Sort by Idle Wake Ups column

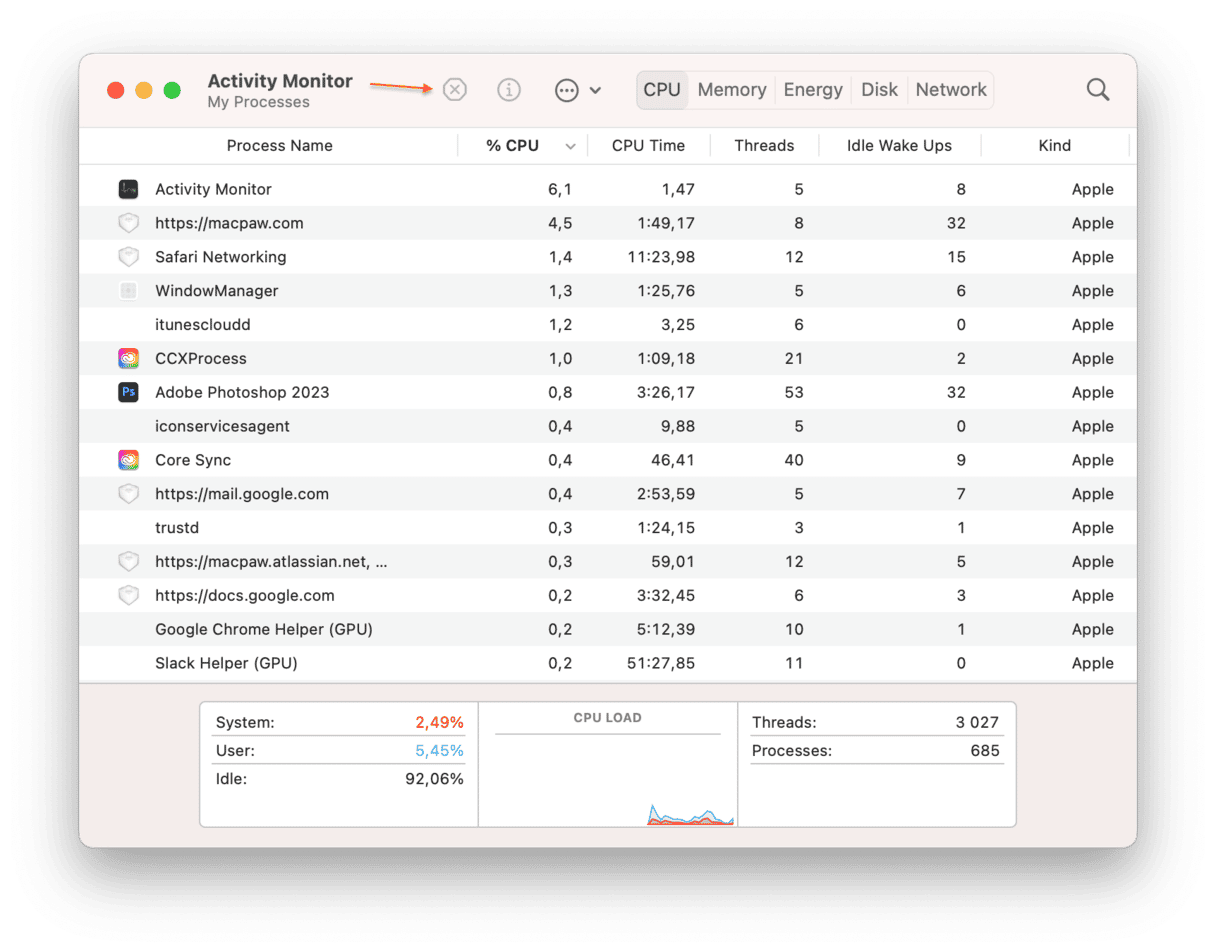[899, 146]
